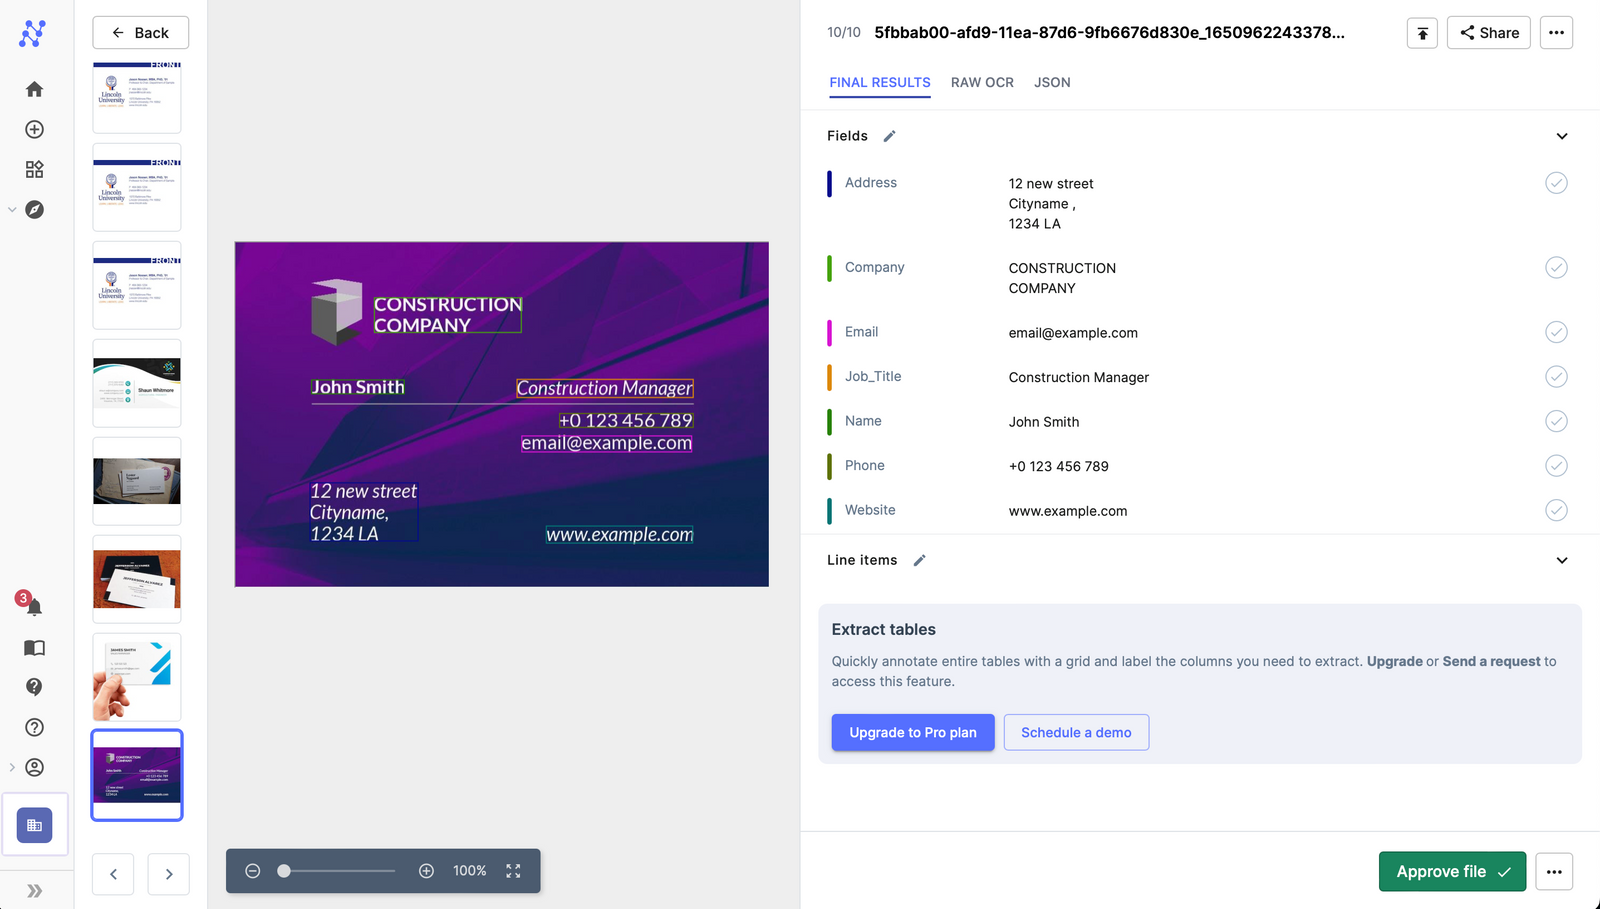Mark the Address field as verified
The height and width of the screenshot is (909, 1600).
1556,183
